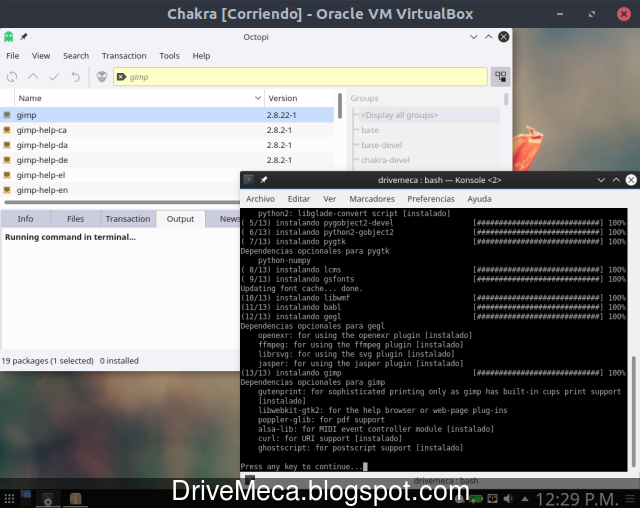Click the gimp-help-el package status icon
The height and width of the screenshot is (508, 640).
[7, 175]
